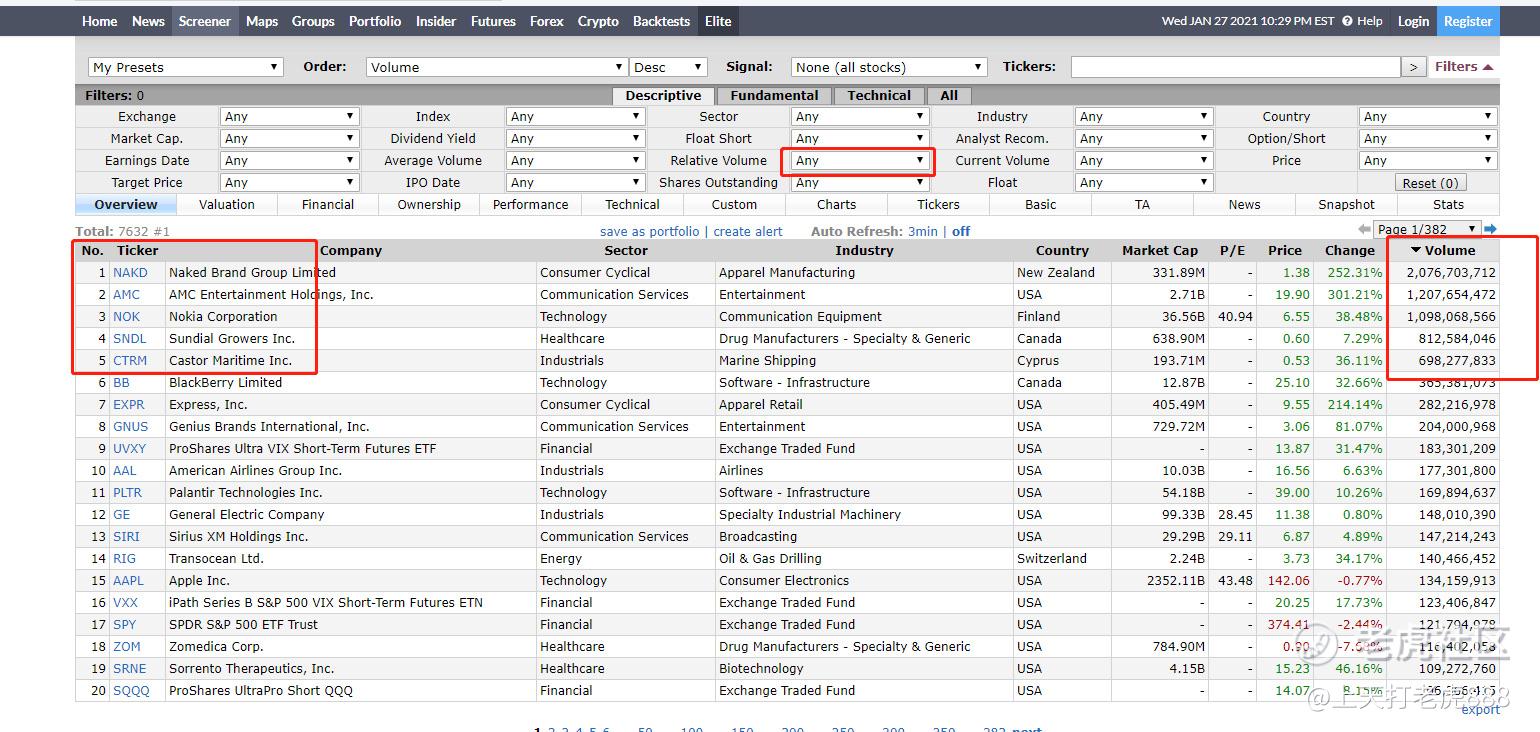
Task: Open the Signal dropdown
Action: 889,67
